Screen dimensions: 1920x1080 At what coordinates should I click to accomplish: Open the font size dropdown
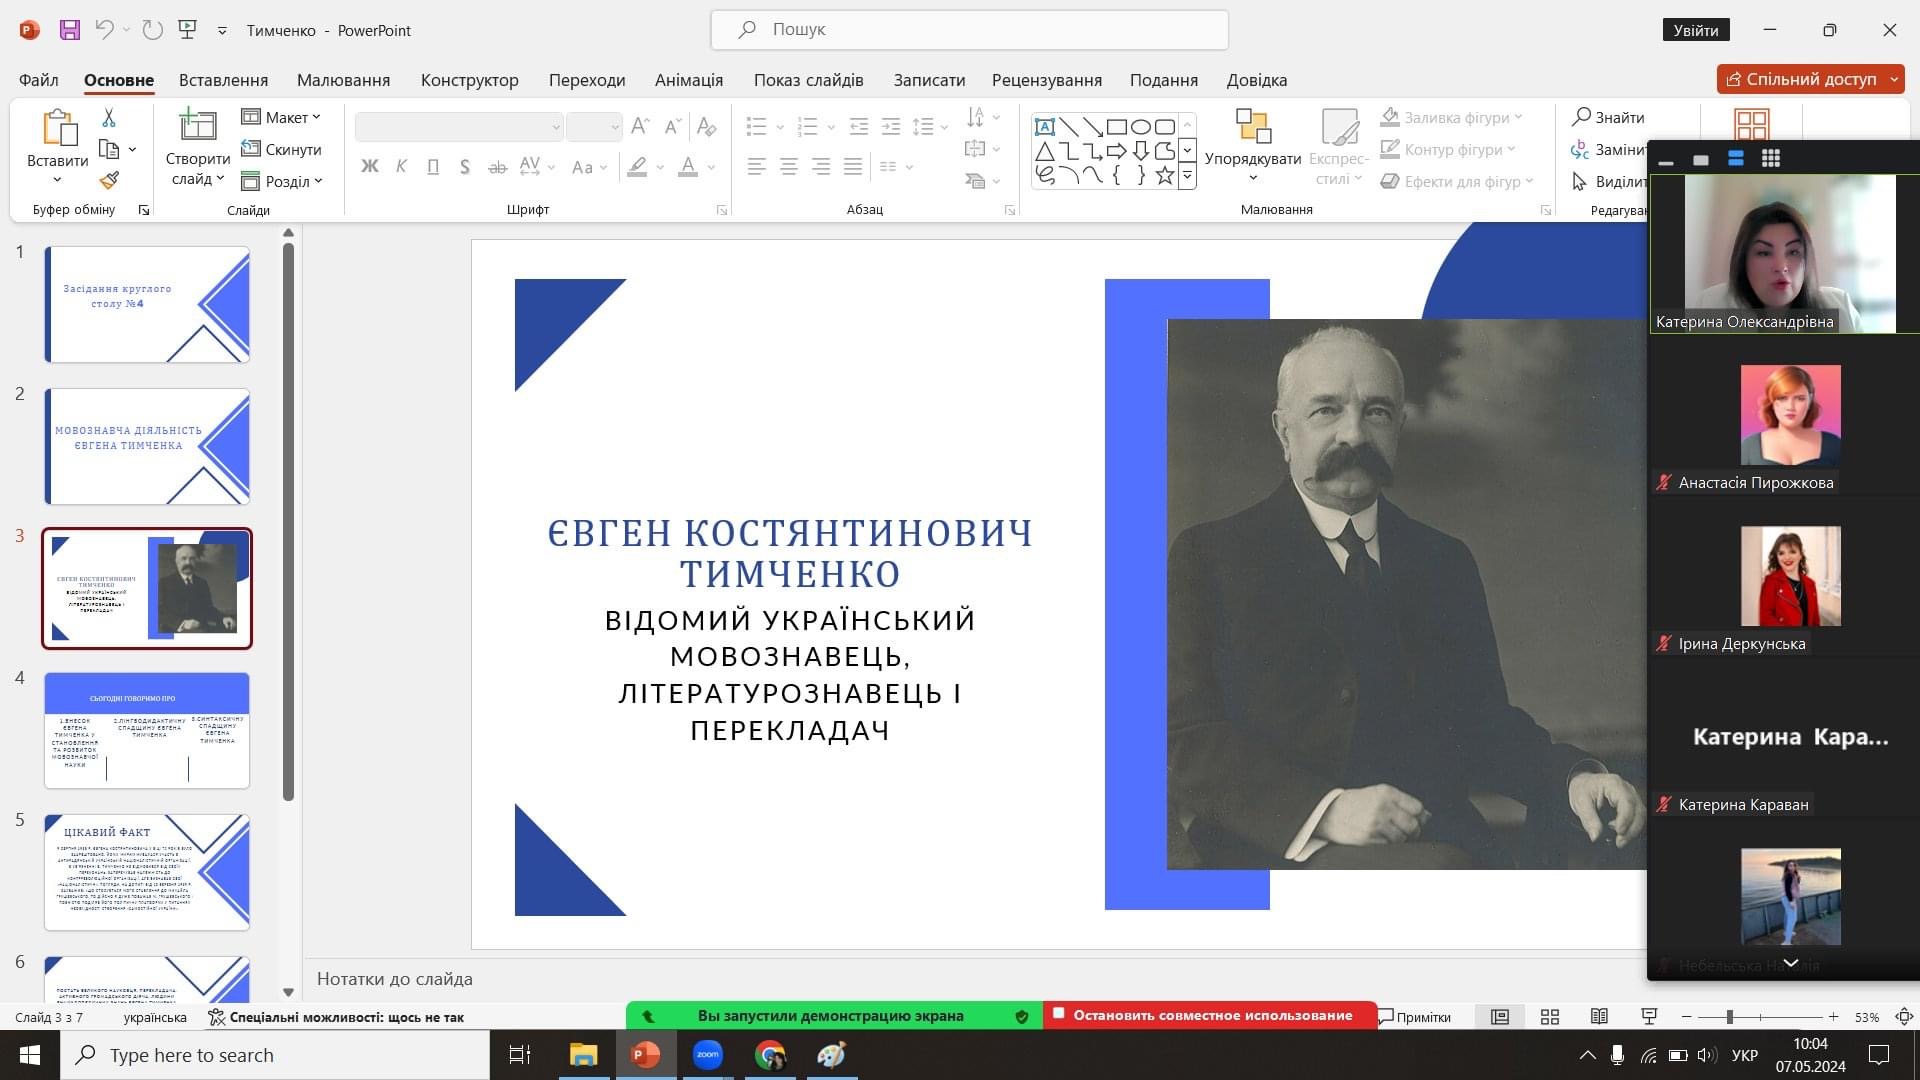tap(614, 127)
